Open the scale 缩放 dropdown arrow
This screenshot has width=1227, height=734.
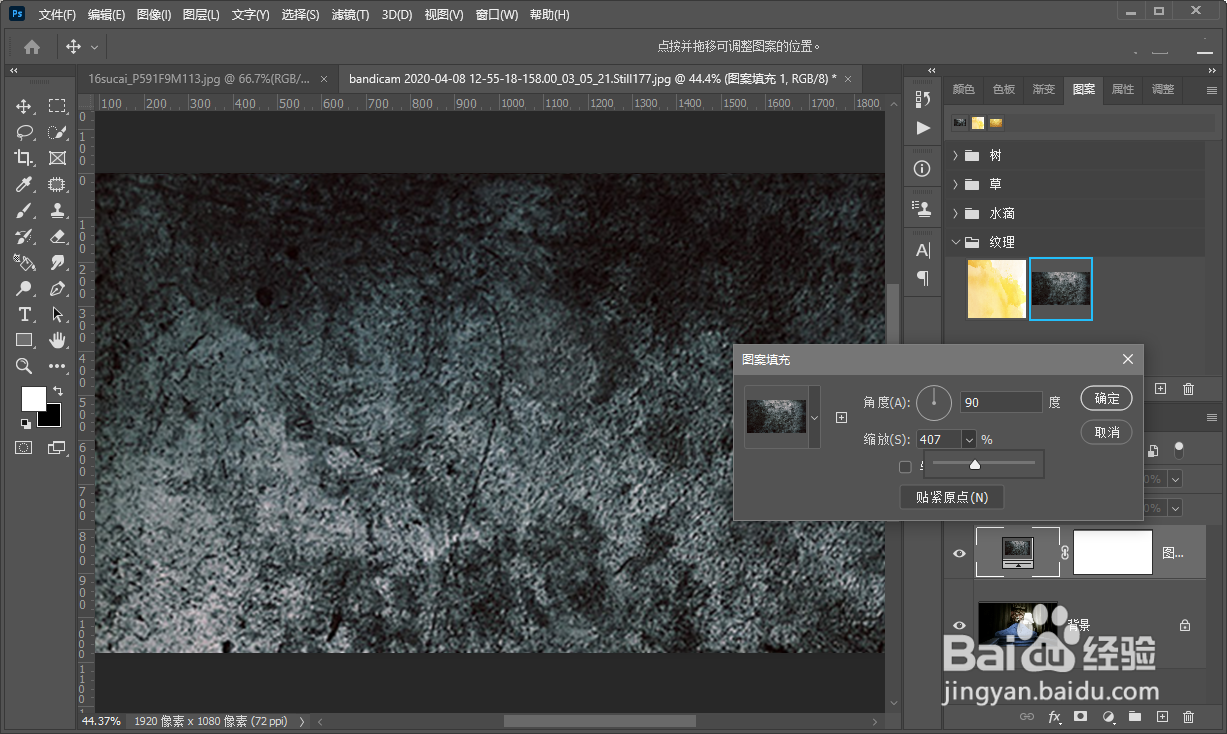pyautogui.click(x=968, y=440)
